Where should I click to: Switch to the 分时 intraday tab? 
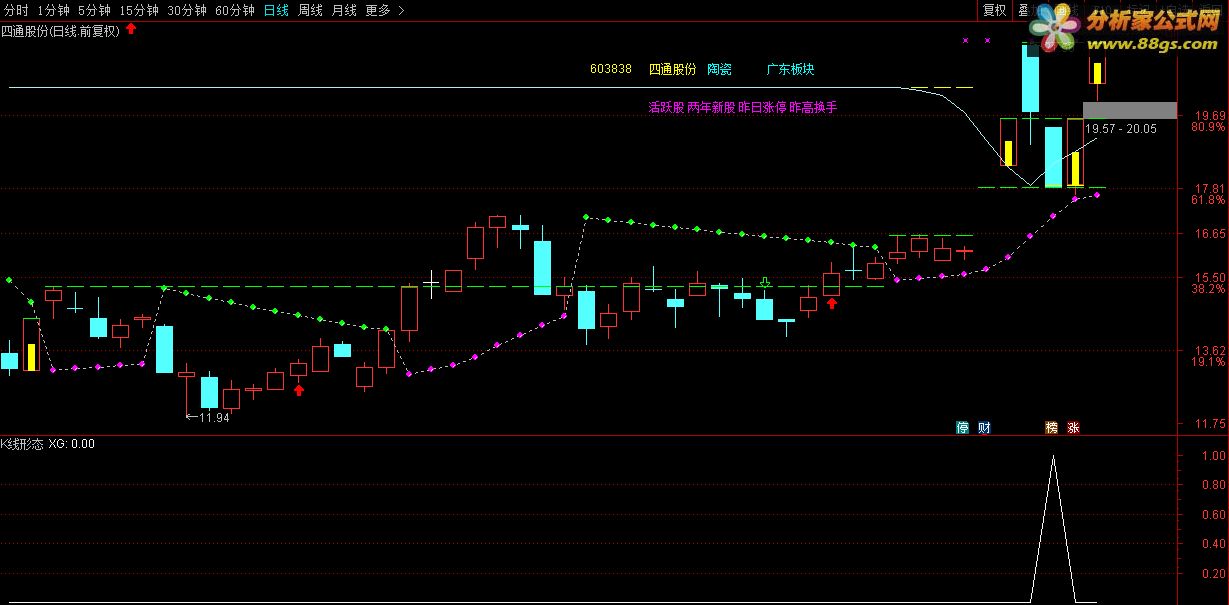tap(16, 10)
